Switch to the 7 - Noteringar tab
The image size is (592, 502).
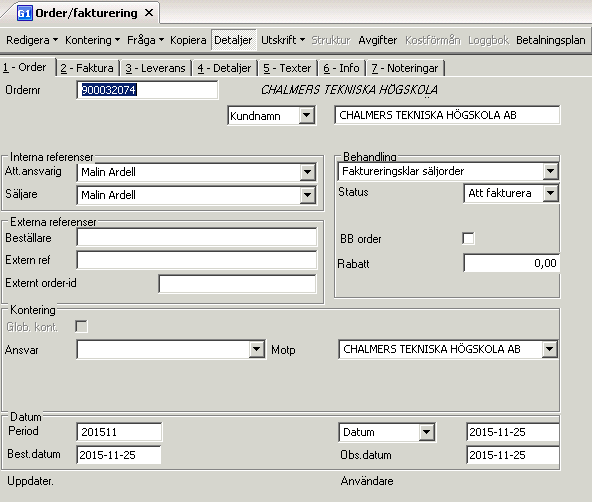[405, 68]
